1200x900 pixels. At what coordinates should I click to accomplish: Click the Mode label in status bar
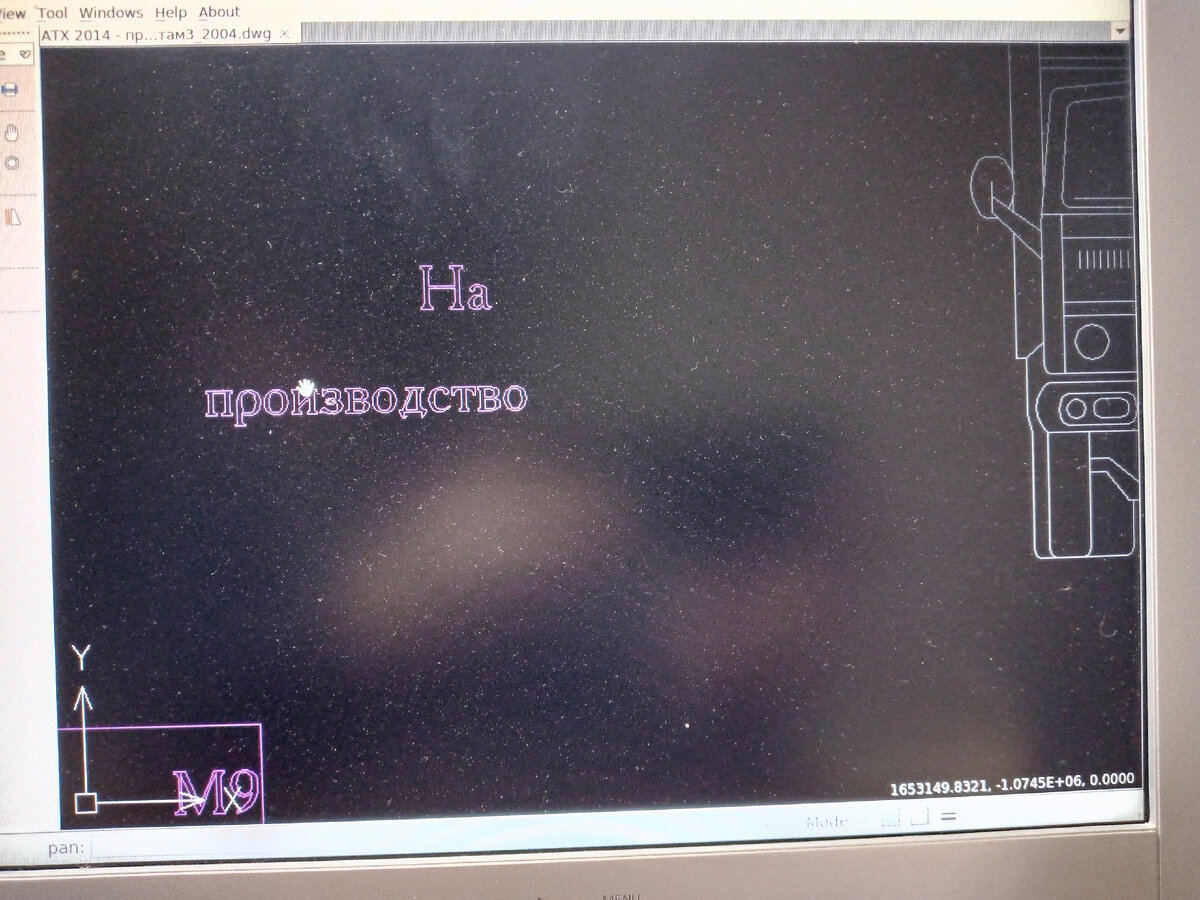coord(827,822)
